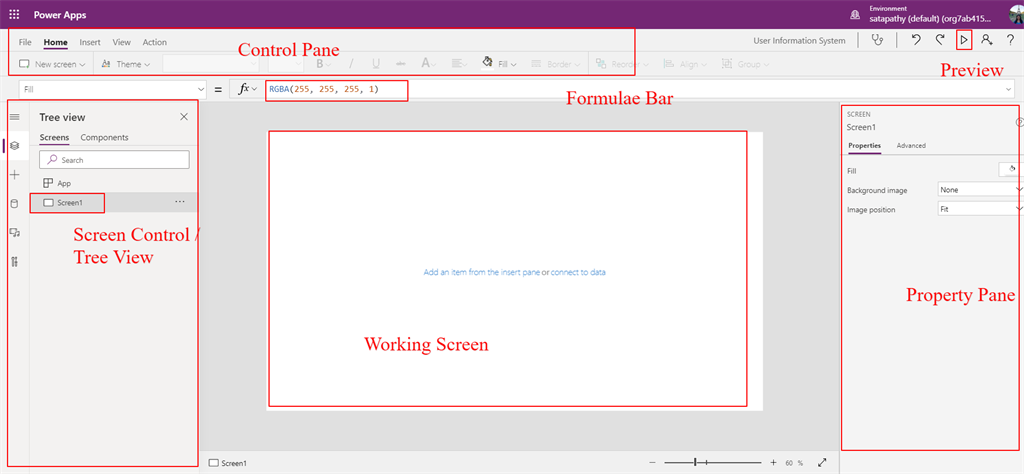The height and width of the screenshot is (474, 1024).
Task: Undo the last action
Action: 916,40
